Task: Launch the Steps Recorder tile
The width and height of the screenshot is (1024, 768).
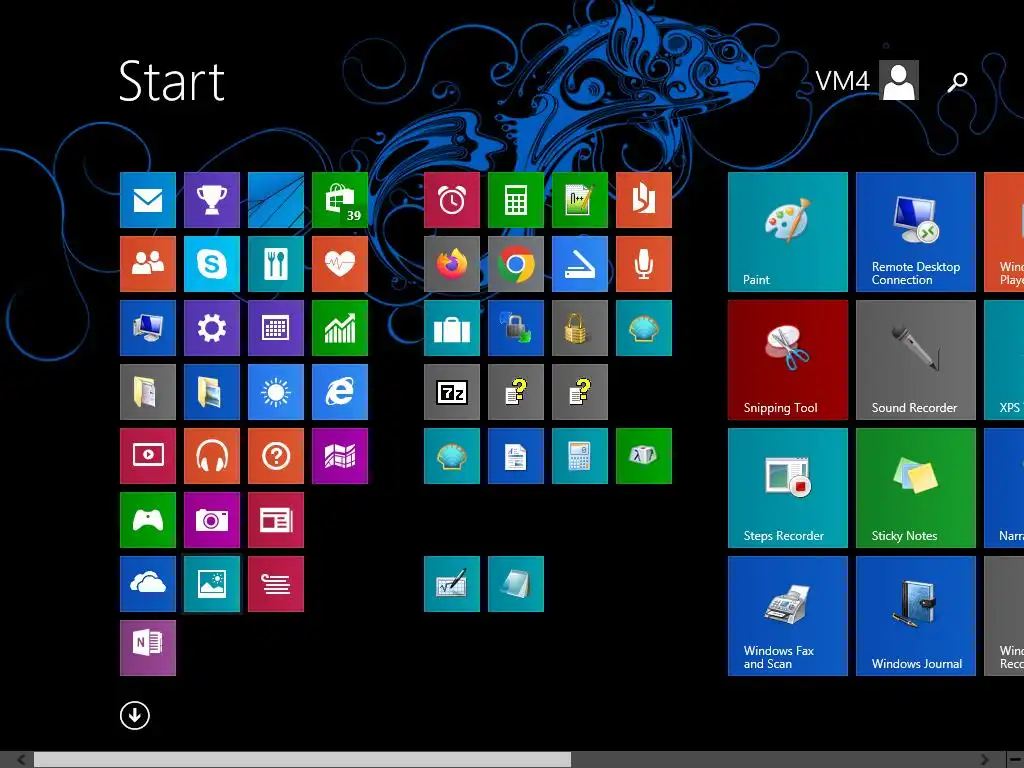Action: point(788,488)
